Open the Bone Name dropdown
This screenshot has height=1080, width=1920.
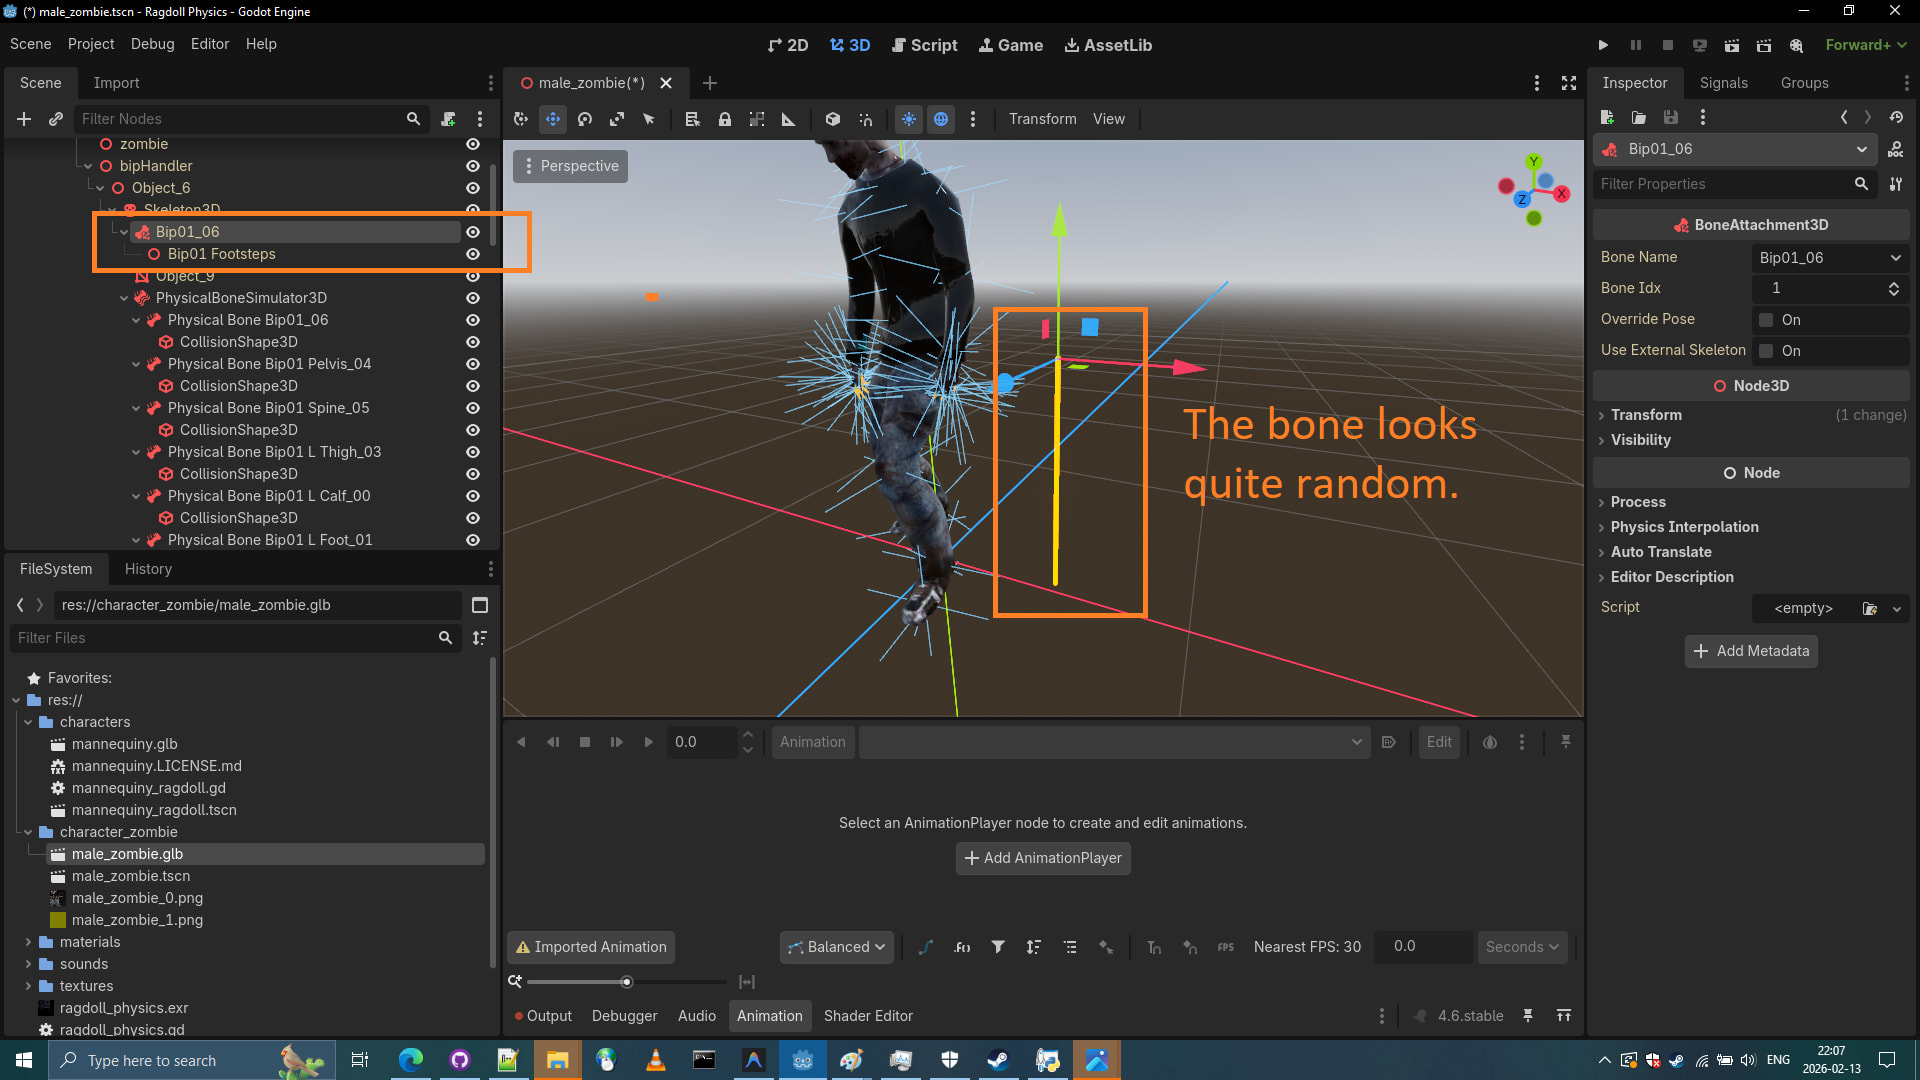(x=1829, y=258)
